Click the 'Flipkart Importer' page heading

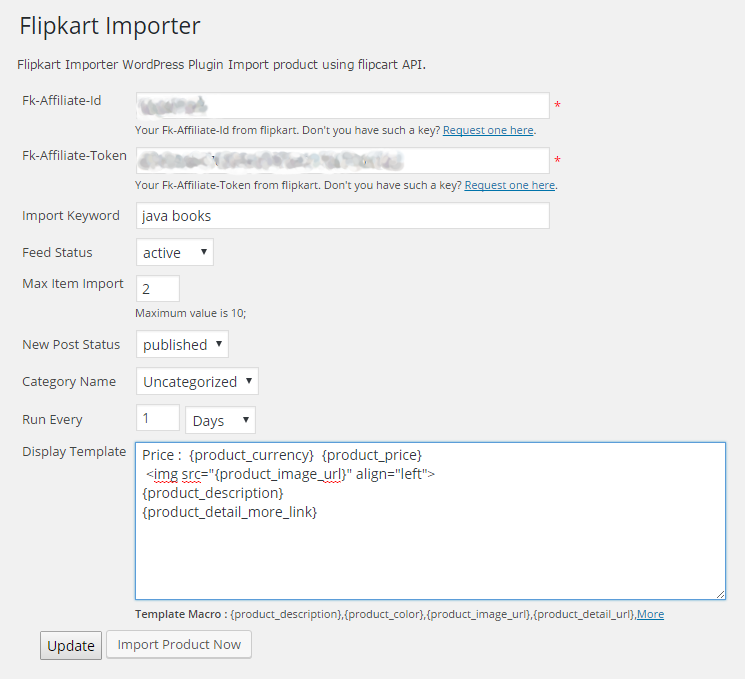pyautogui.click(x=110, y=26)
